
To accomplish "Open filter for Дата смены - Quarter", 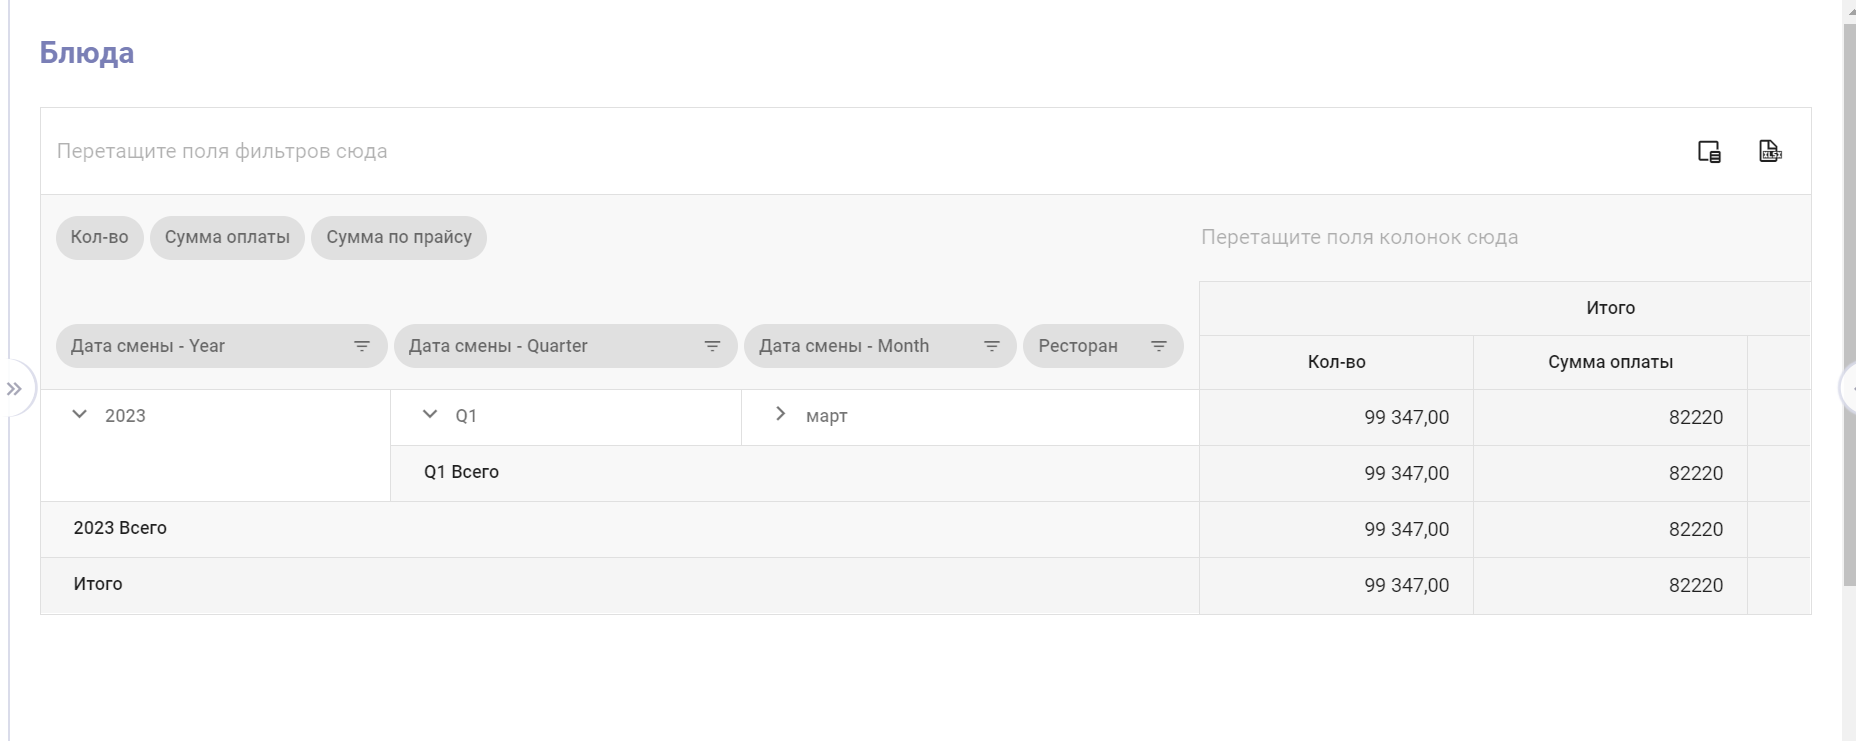I will click(x=712, y=346).
